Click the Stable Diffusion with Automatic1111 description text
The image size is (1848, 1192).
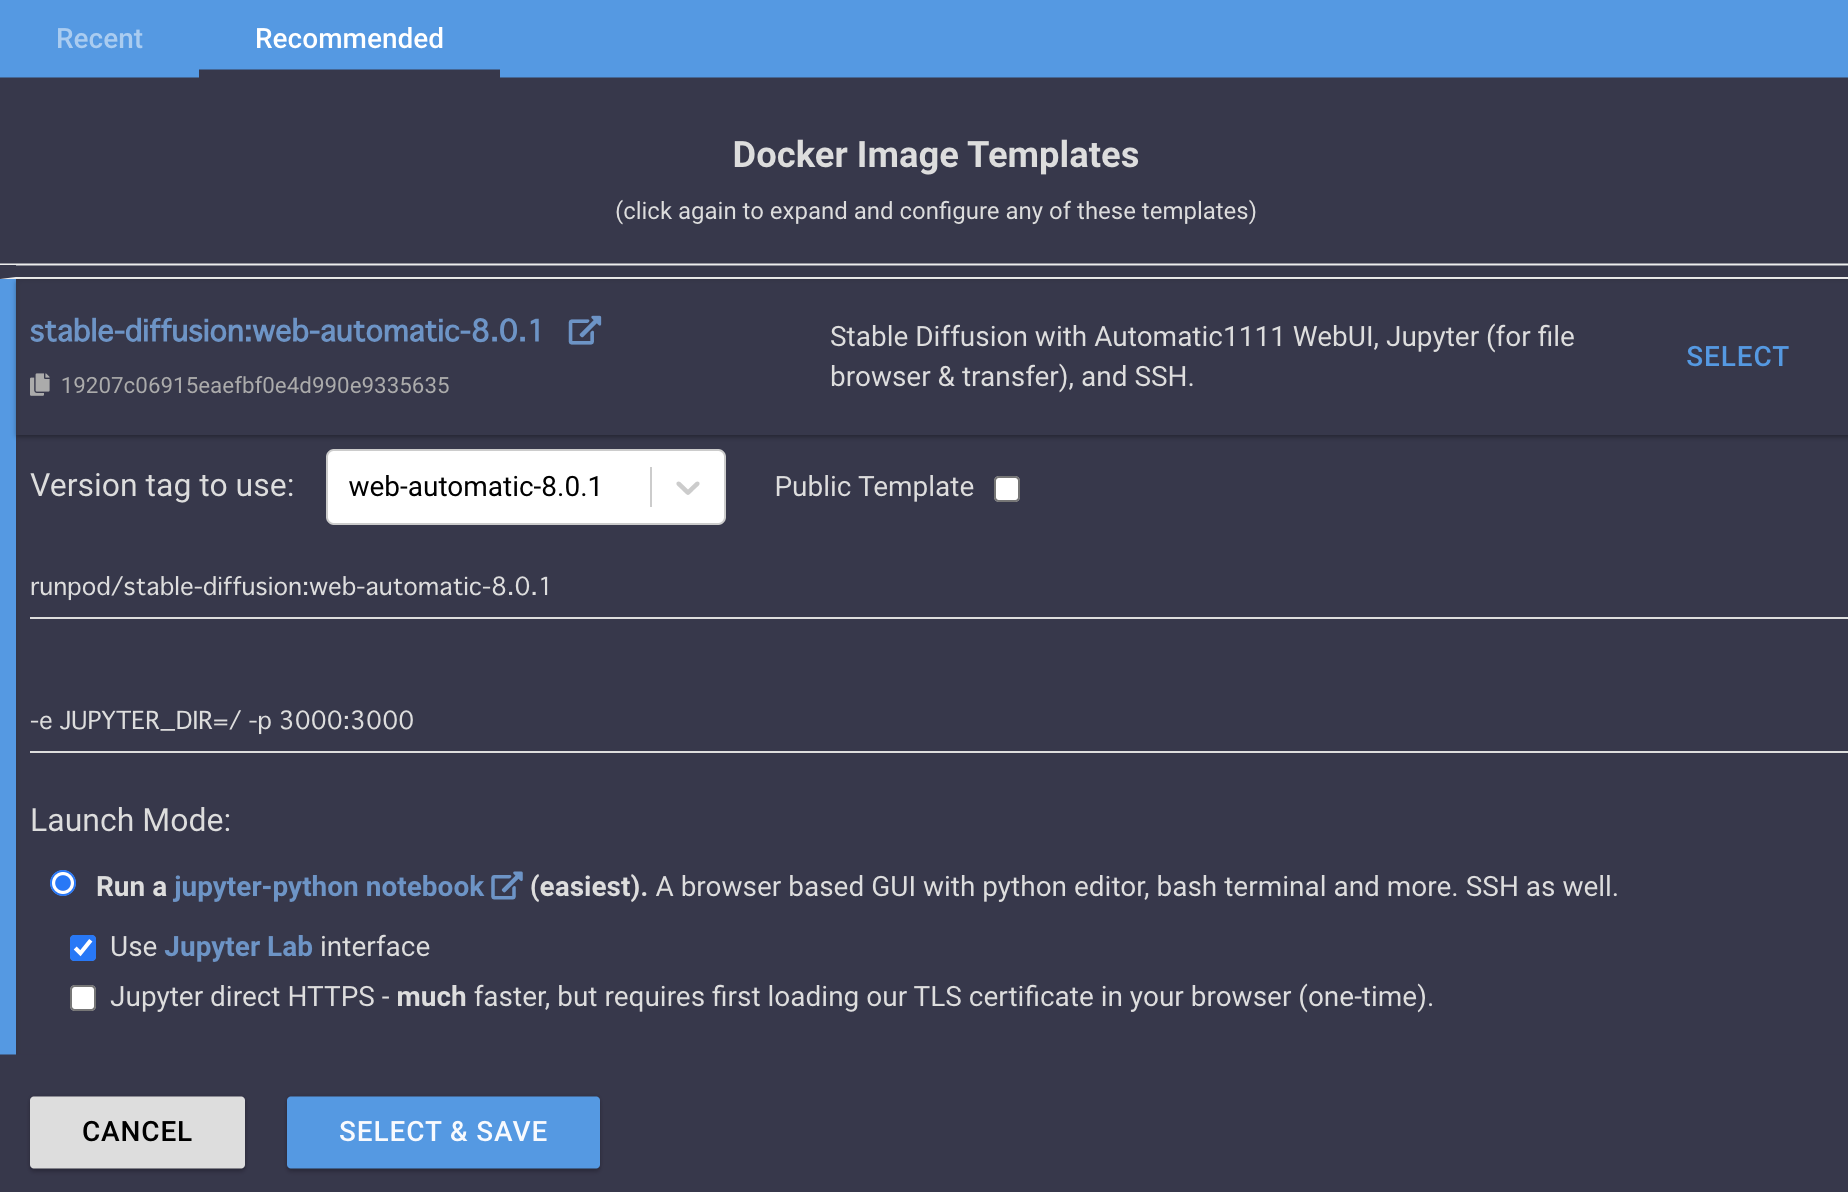click(1202, 357)
